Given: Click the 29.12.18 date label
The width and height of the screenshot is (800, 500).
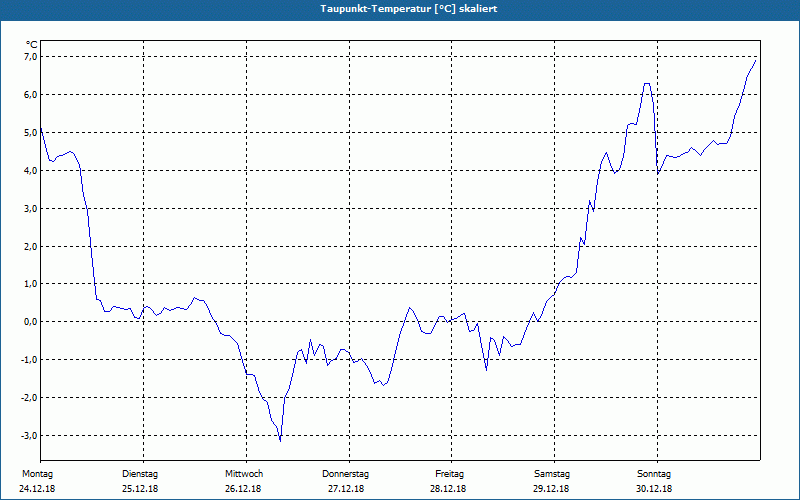Looking at the screenshot, I should [551, 489].
